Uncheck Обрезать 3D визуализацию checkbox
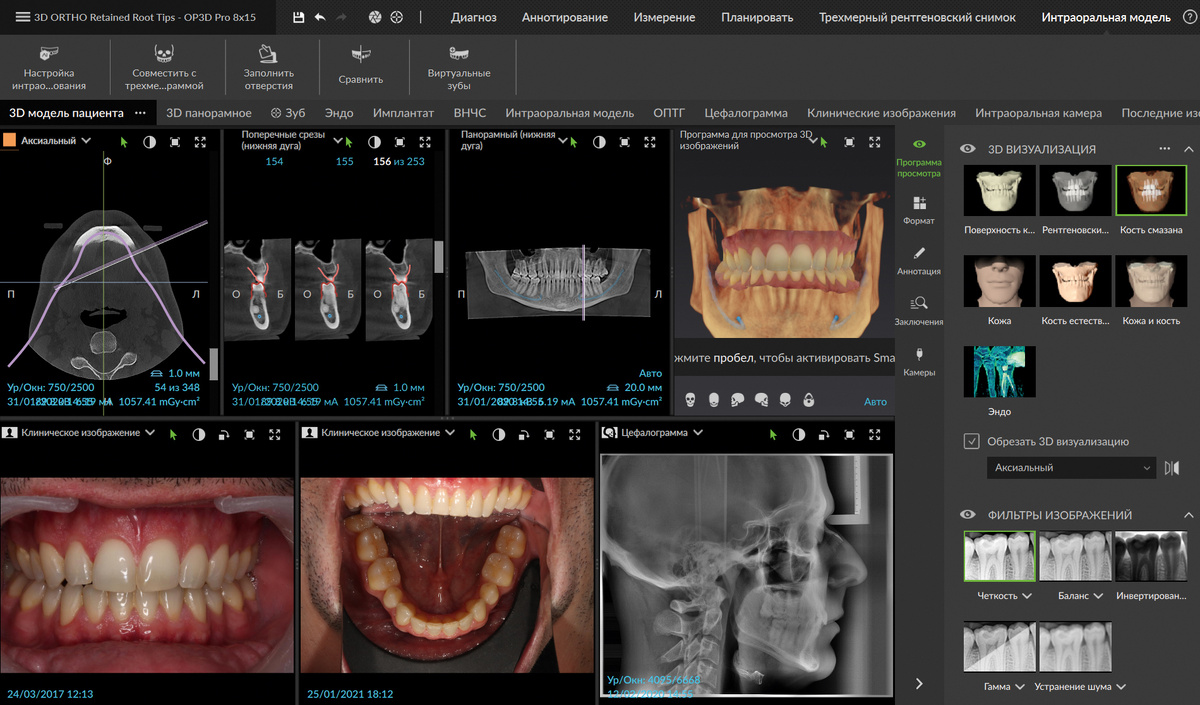This screenshot has width=1200, height=705. [971, 441]
